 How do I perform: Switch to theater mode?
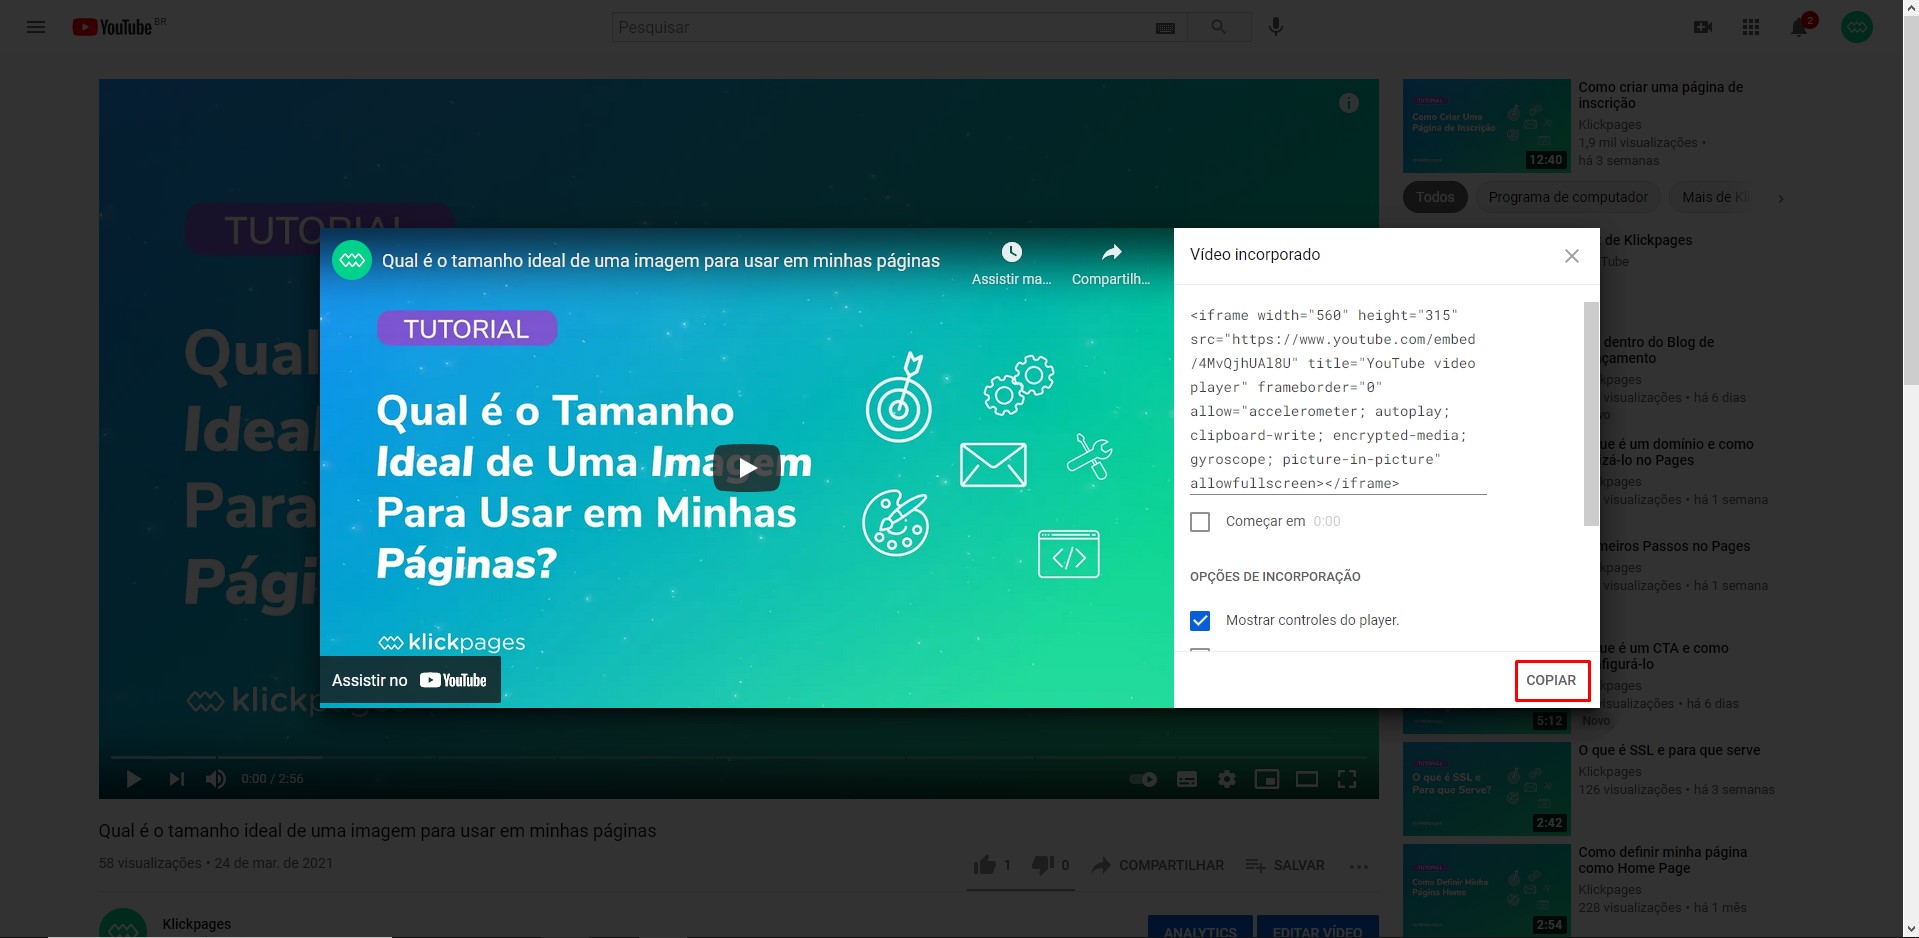pyautogui.click(x=1307, y=779)
